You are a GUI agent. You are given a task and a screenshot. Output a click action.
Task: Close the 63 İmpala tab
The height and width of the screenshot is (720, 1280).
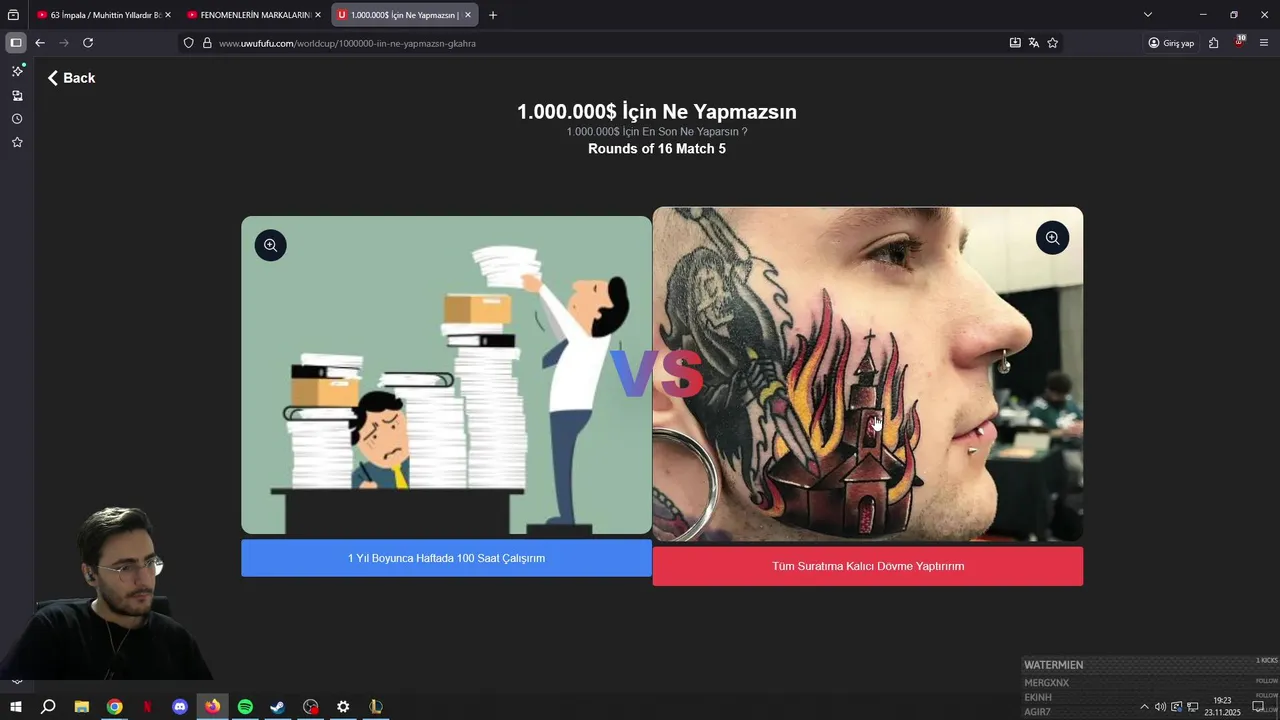168,15
